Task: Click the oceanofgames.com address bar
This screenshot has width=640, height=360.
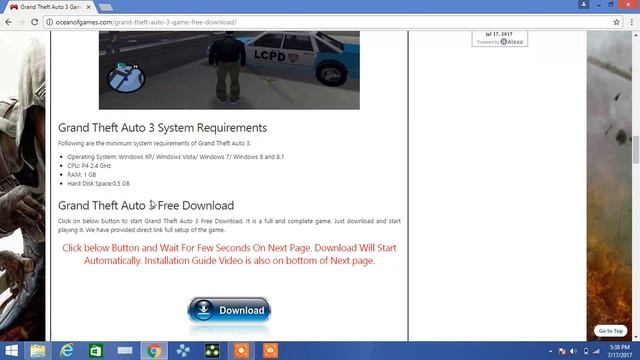Action: [333, 22]
